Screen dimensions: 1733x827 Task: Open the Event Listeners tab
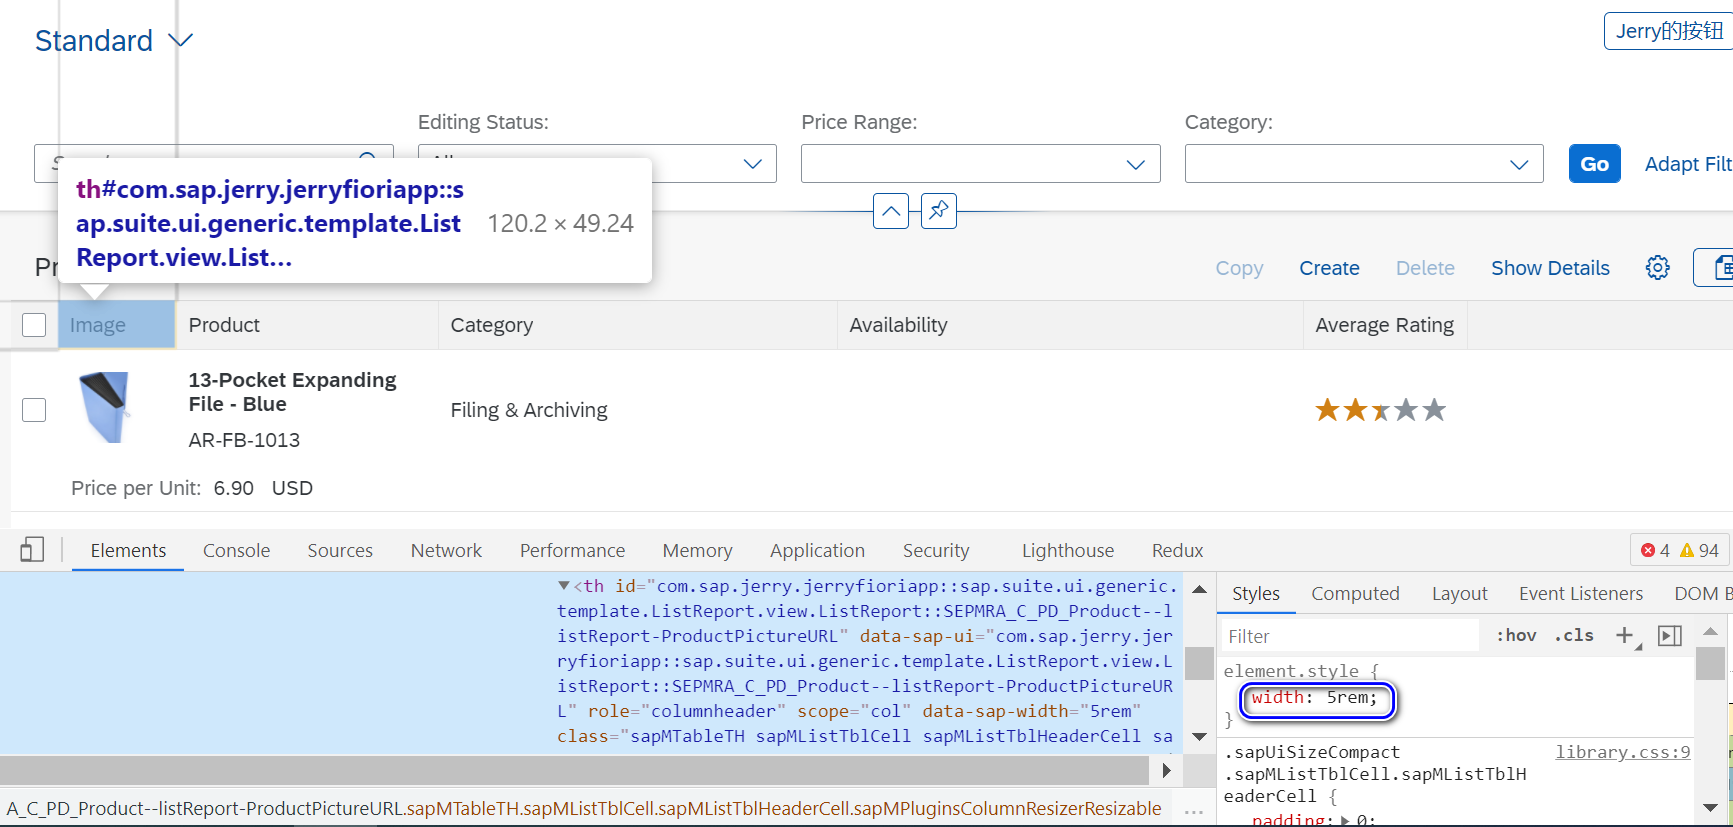click(1580, 594)
